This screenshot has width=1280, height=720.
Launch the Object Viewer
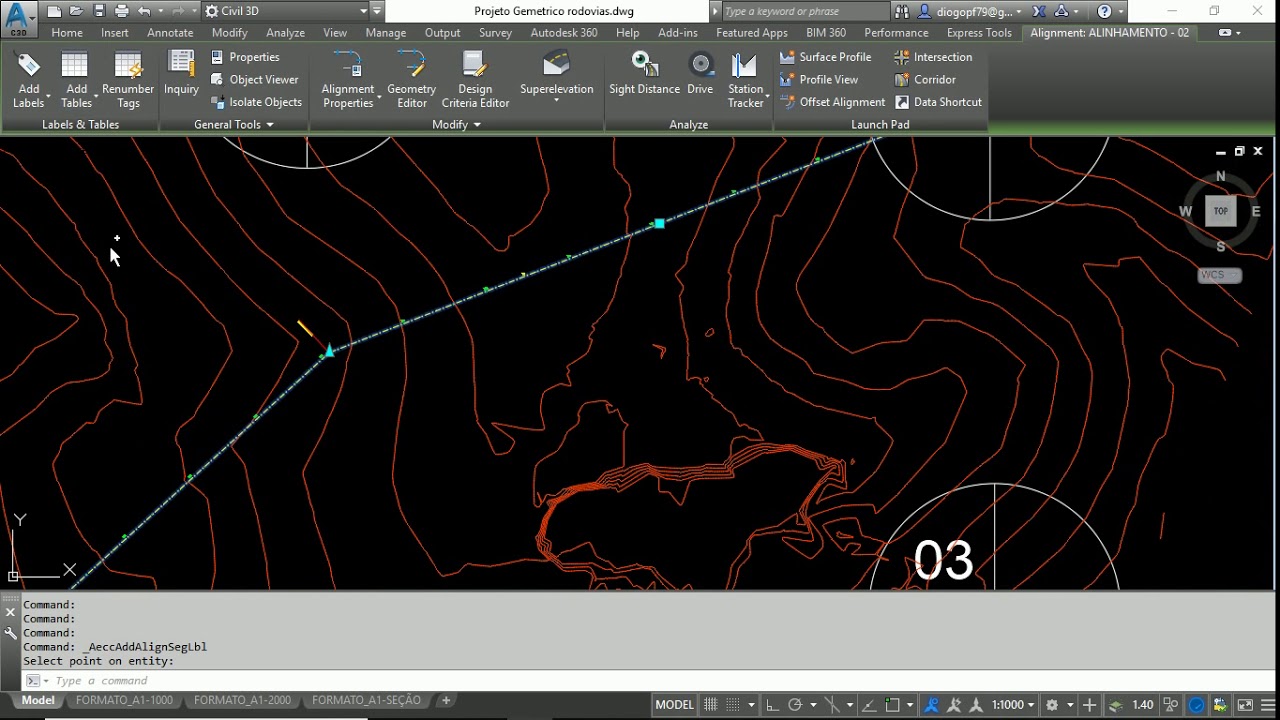(254, 79)
